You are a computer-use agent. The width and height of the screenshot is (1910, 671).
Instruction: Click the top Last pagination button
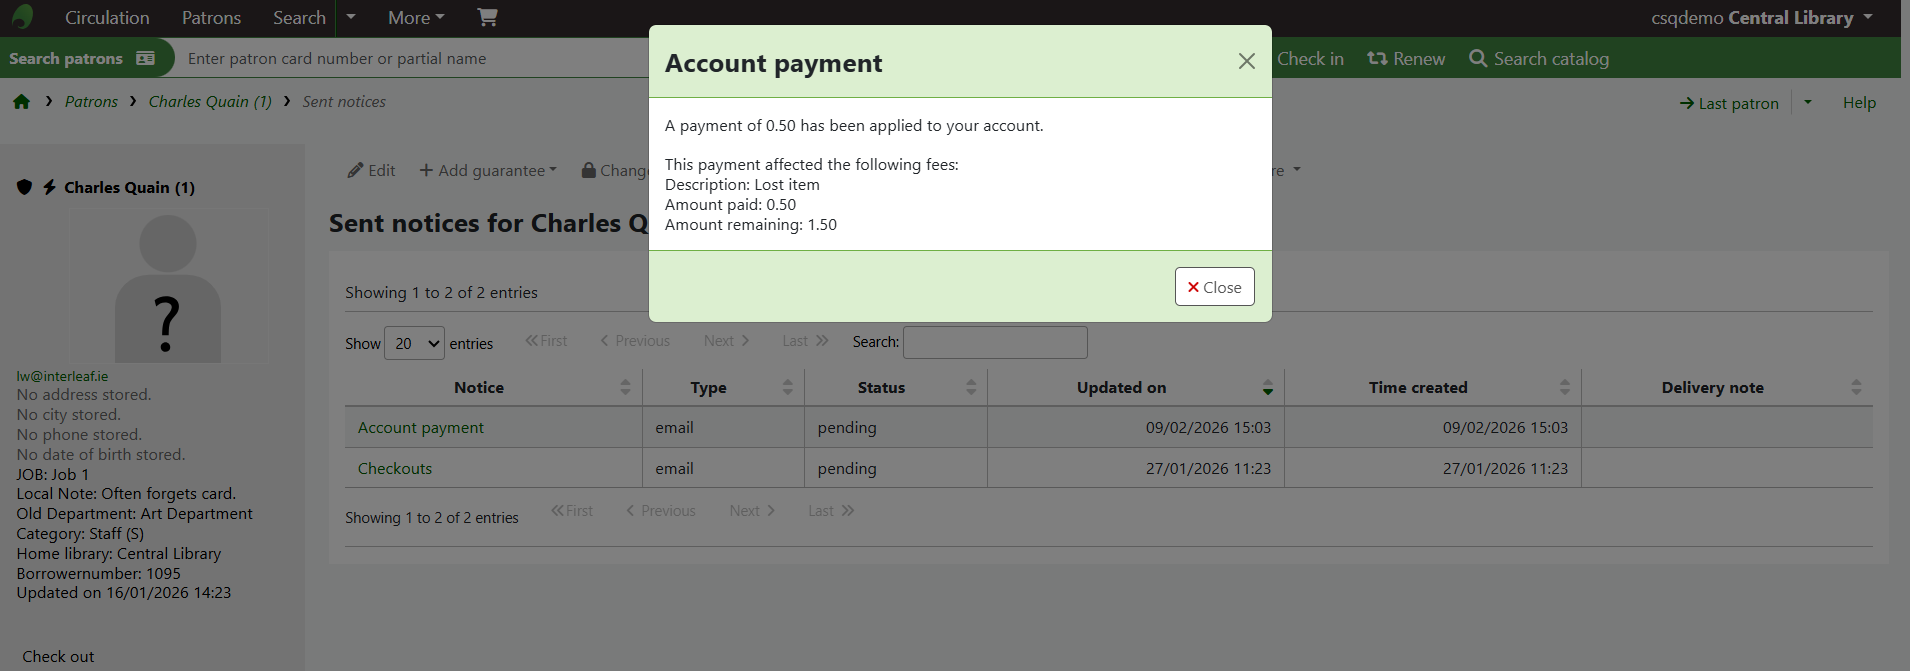click(x=805, y=341)
